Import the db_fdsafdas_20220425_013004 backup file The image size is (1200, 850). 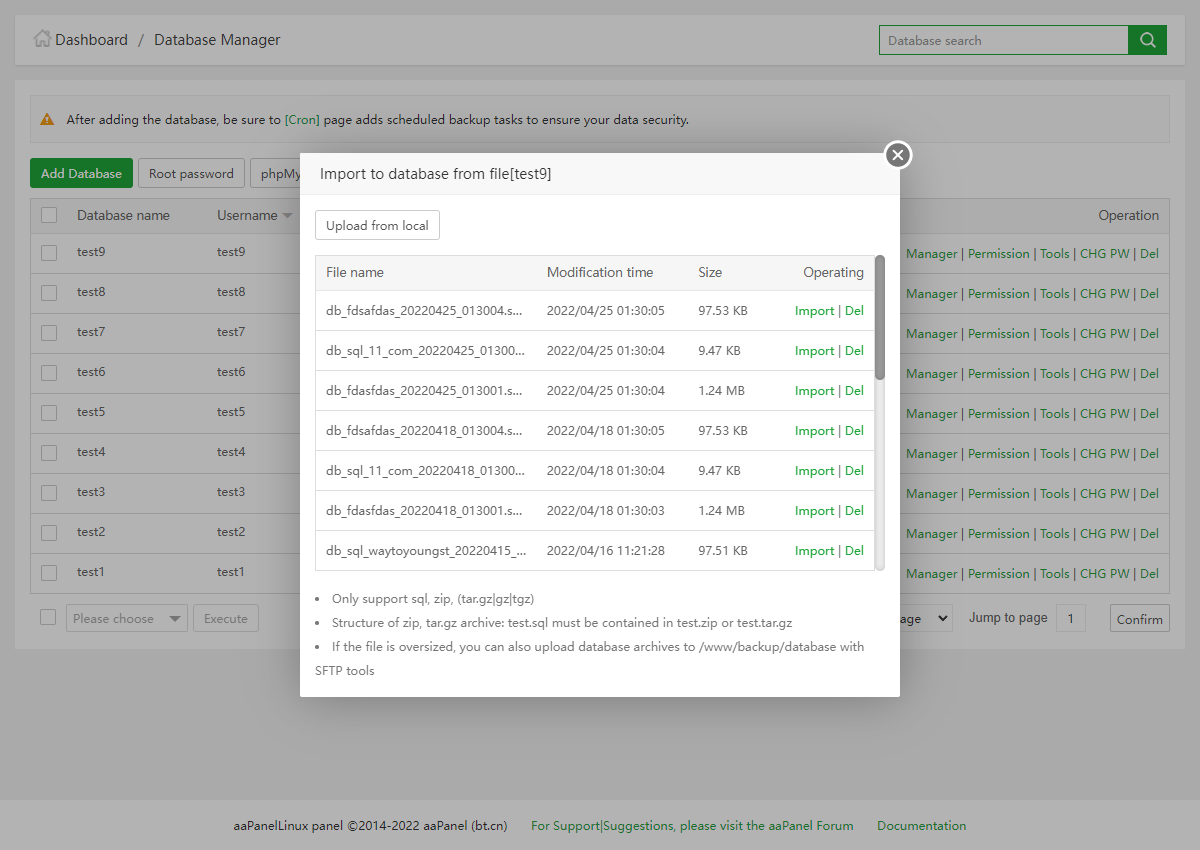click(814, 311)
